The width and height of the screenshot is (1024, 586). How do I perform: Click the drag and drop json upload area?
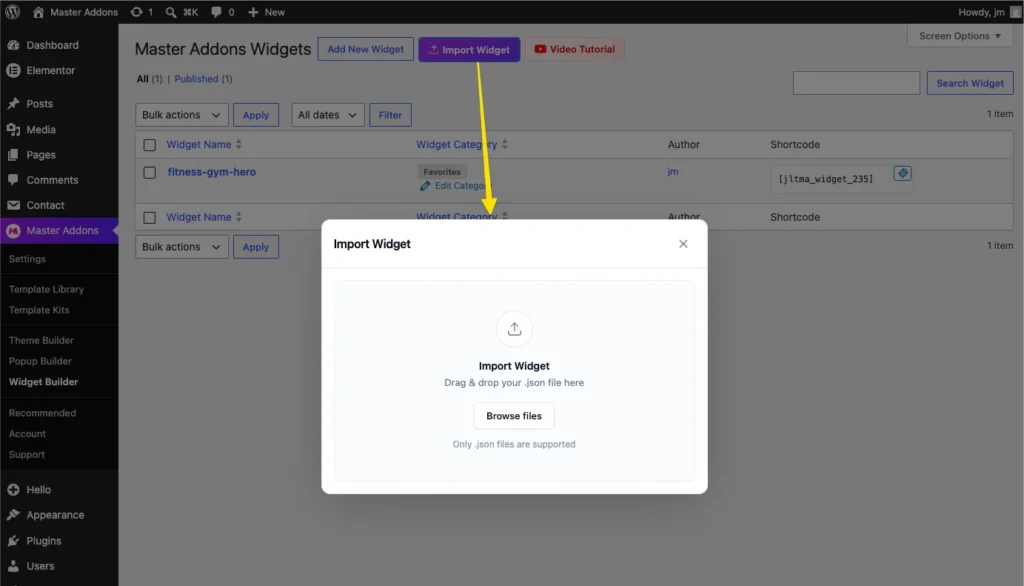coord(514,381)
